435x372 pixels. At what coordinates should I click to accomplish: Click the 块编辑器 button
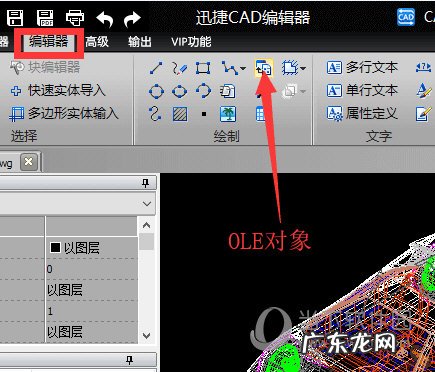(45, 67)
